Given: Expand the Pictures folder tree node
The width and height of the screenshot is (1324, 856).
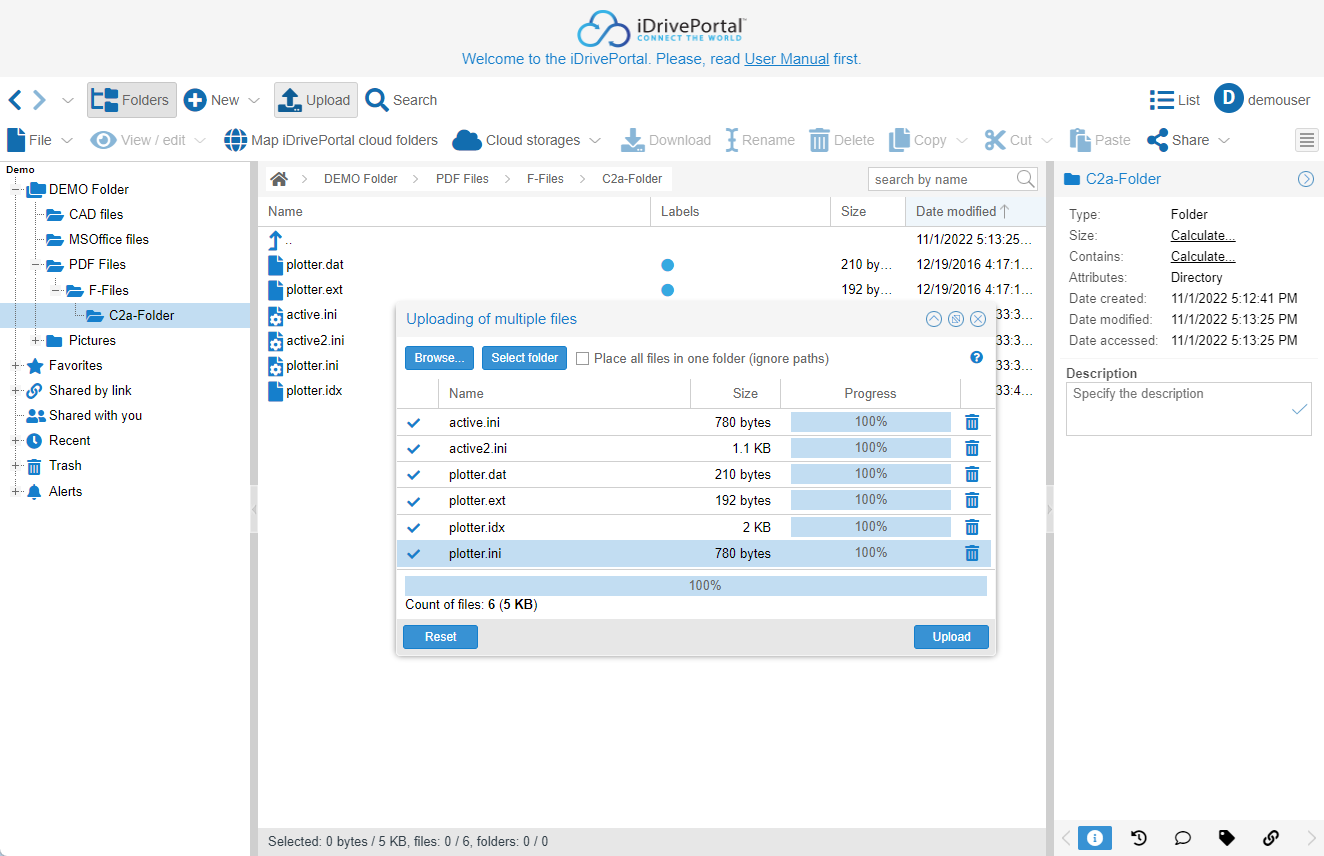Looking at the screenshot, I should coord(36,340).
